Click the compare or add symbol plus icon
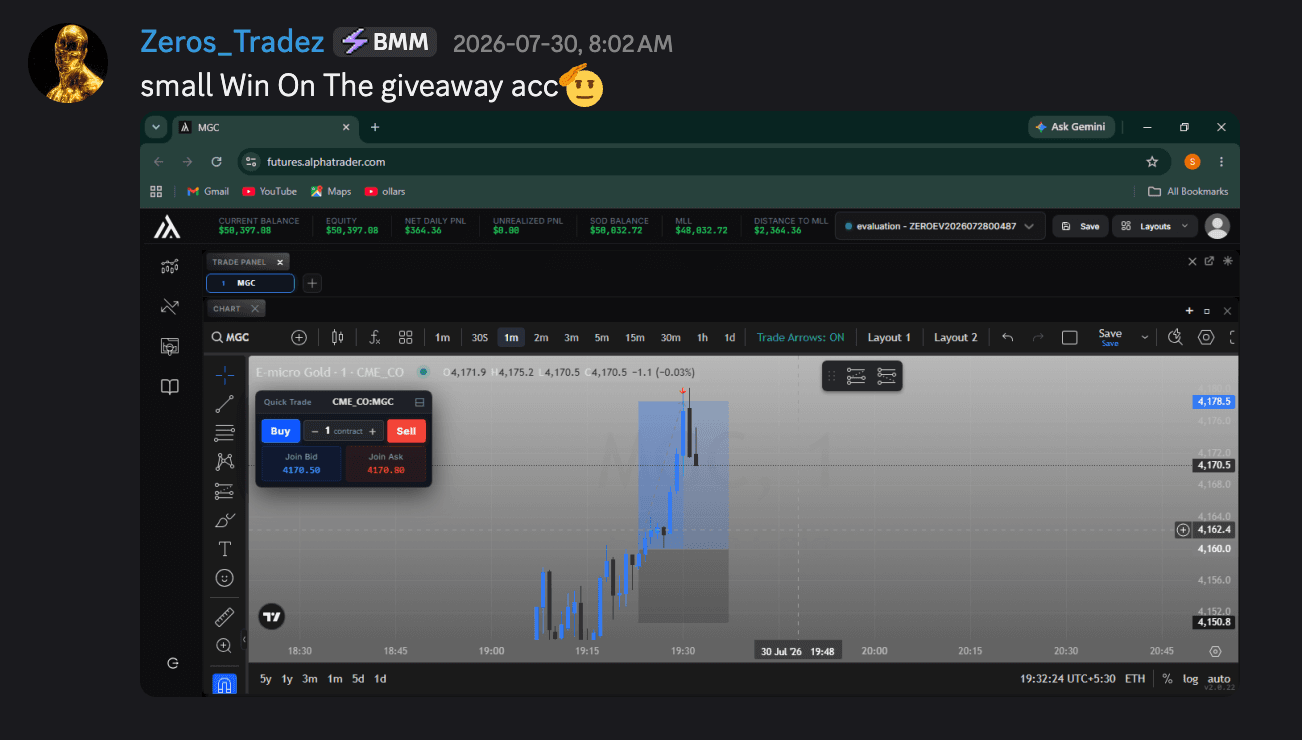This screenshot has height=740, width=1302. [299, 337]
